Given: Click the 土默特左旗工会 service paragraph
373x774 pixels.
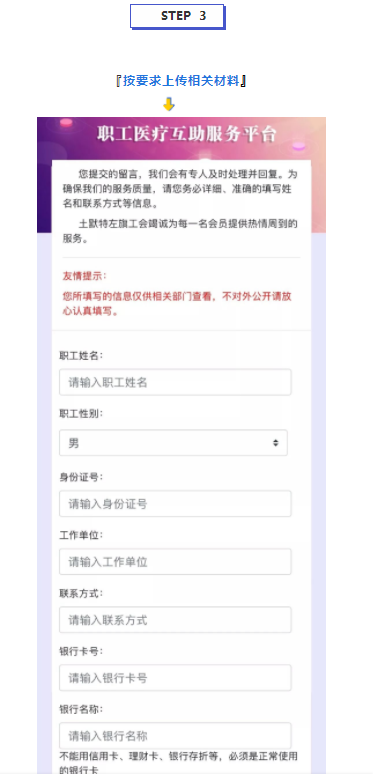Looking at the screenshot, I should (x=181, y=232).
